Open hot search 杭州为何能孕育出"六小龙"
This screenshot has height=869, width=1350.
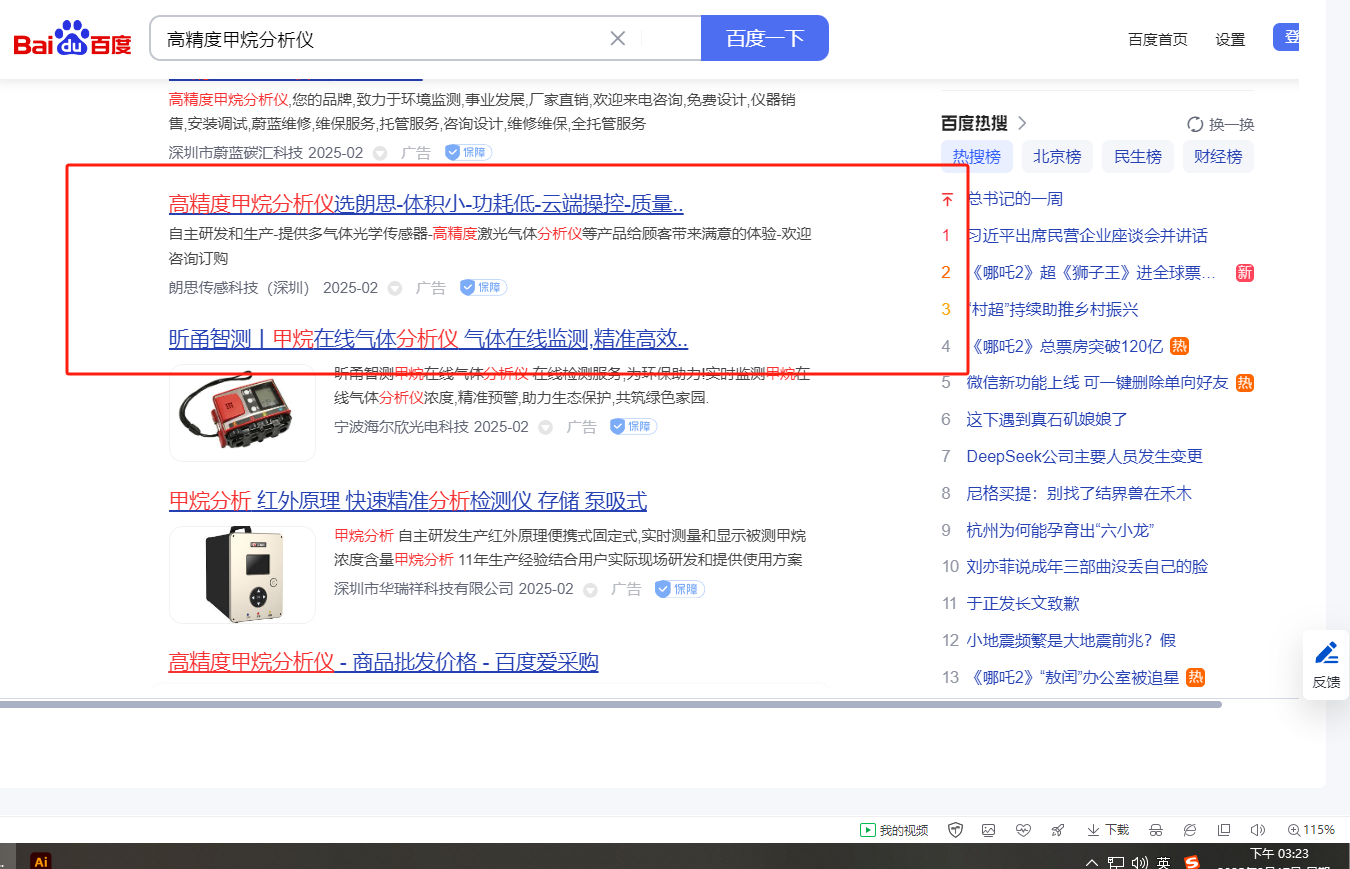pyautogui.click(x=1062, y=530)
